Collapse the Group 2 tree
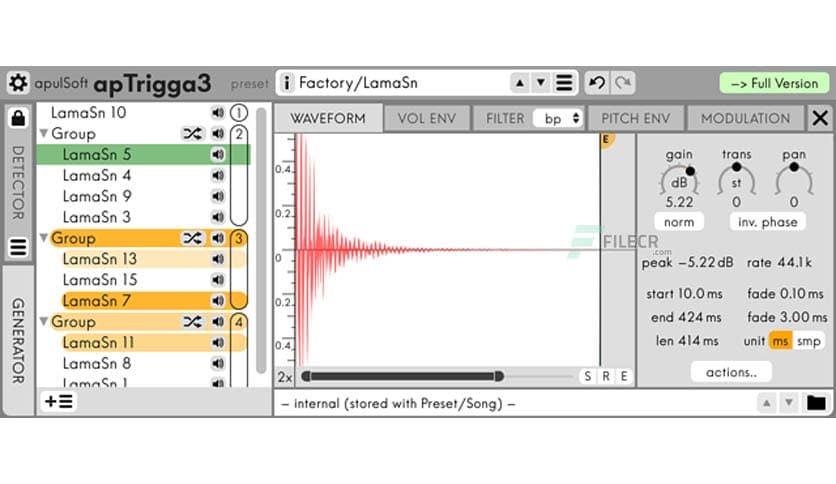This screenshot has height=484, width=836. pyautogui.click(x=44, y=133)
